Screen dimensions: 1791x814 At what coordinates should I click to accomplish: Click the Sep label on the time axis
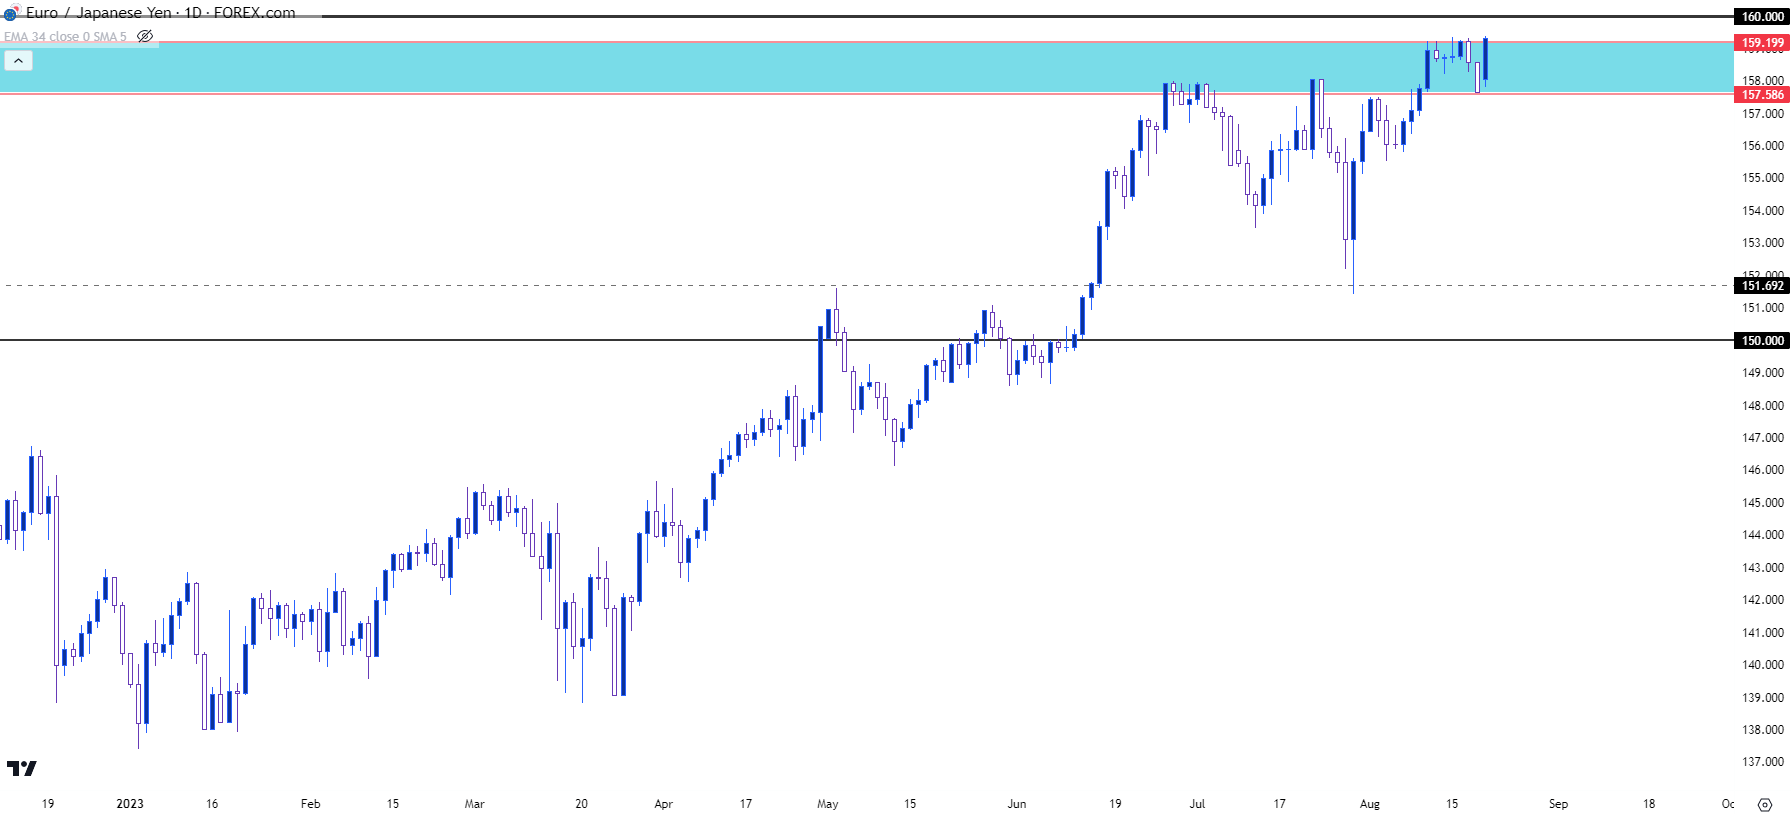(1558, 804)
